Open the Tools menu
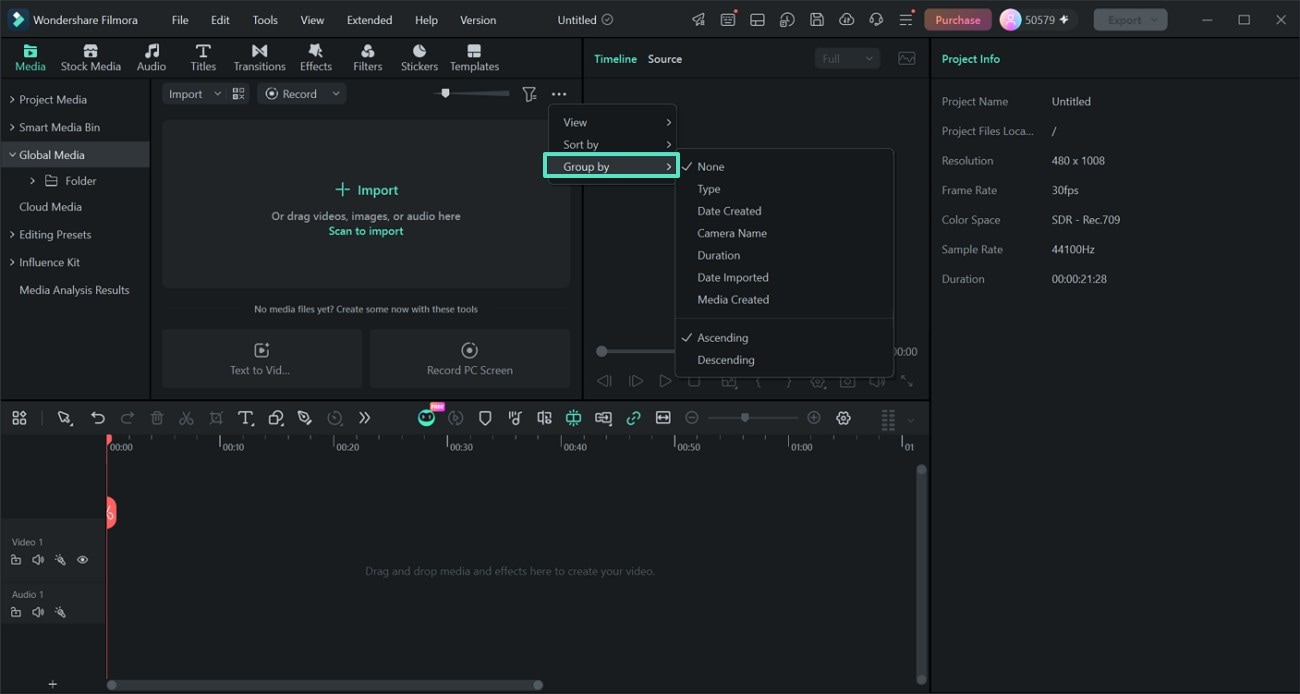1300x694 pixels. (x=265, y=20)
